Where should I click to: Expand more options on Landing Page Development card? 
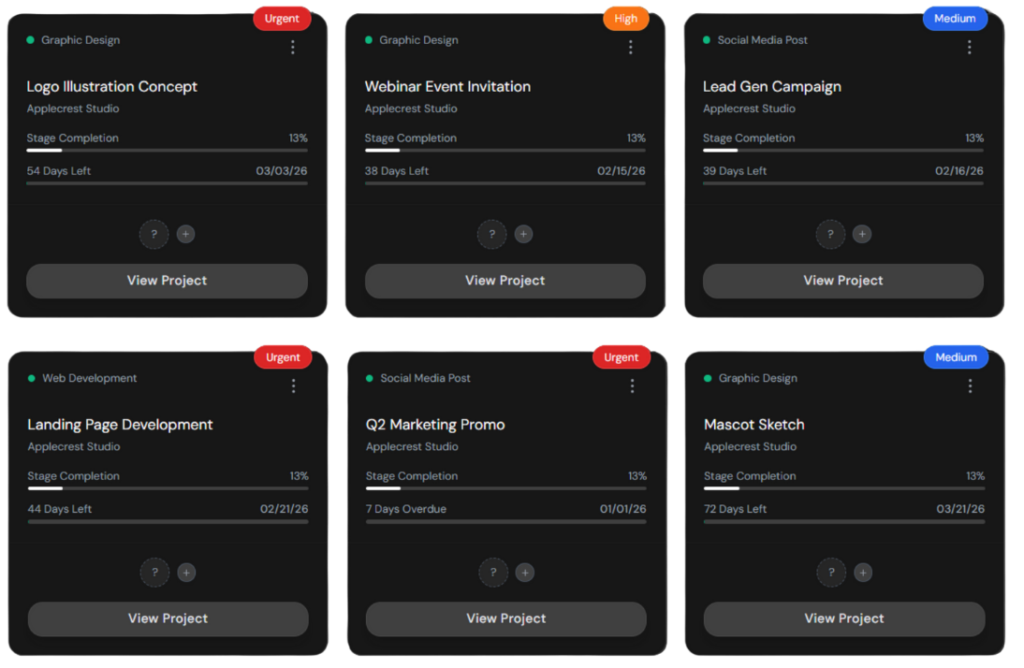[294, 386]
